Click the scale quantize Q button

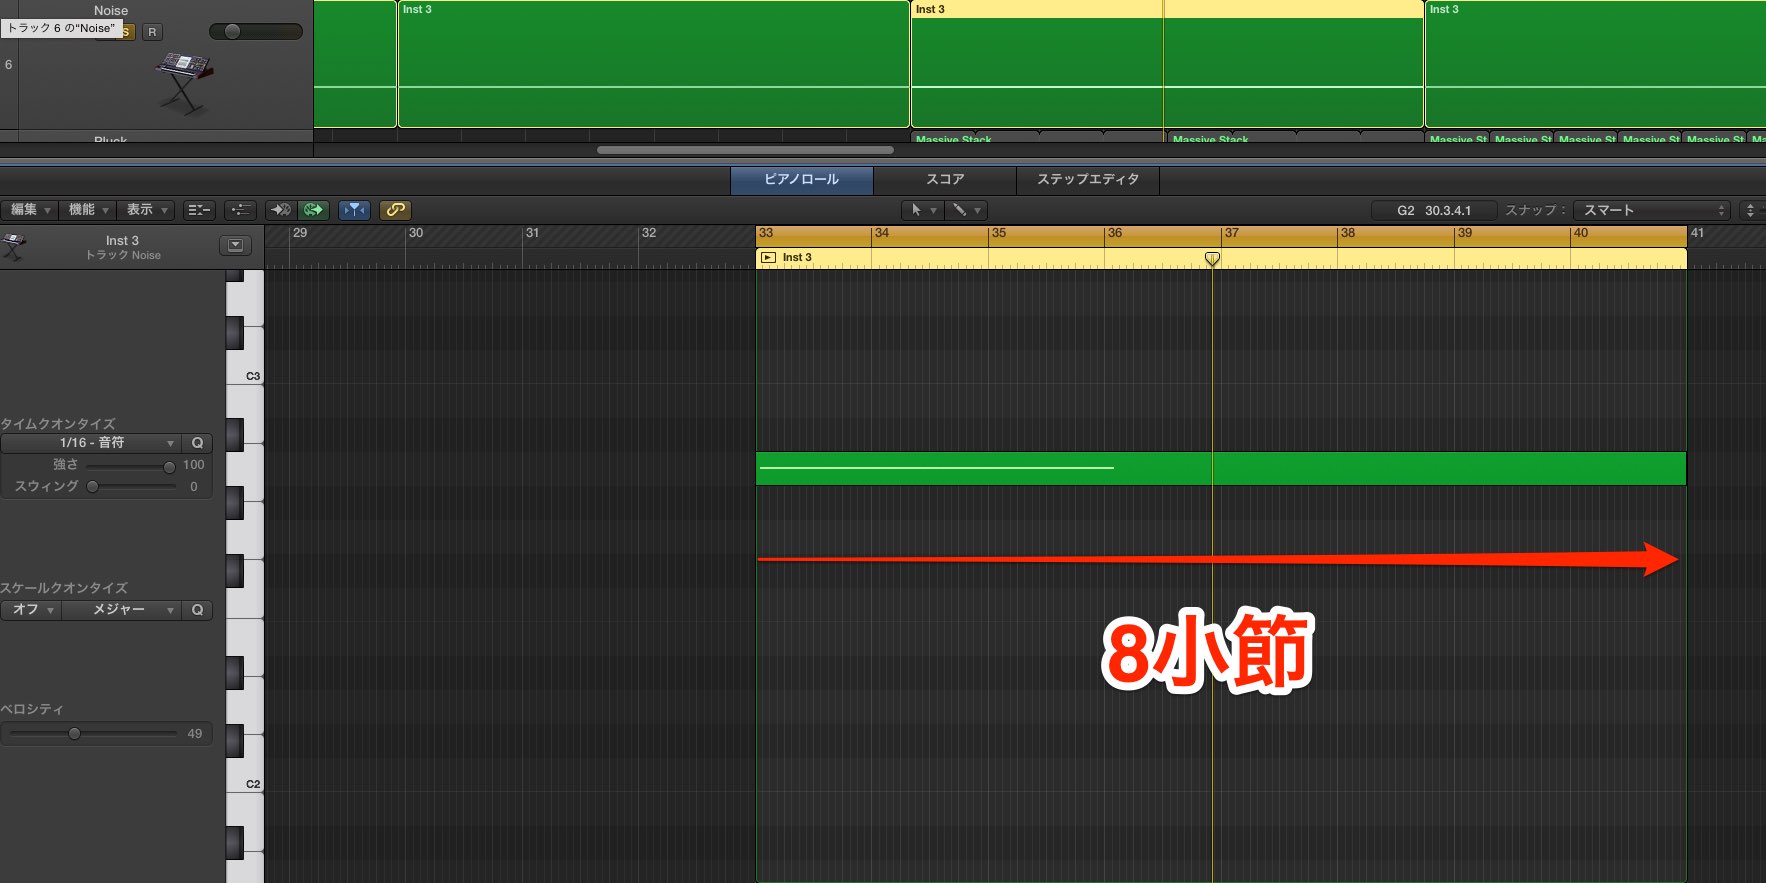pyautogui.click(x=197, y=610)
